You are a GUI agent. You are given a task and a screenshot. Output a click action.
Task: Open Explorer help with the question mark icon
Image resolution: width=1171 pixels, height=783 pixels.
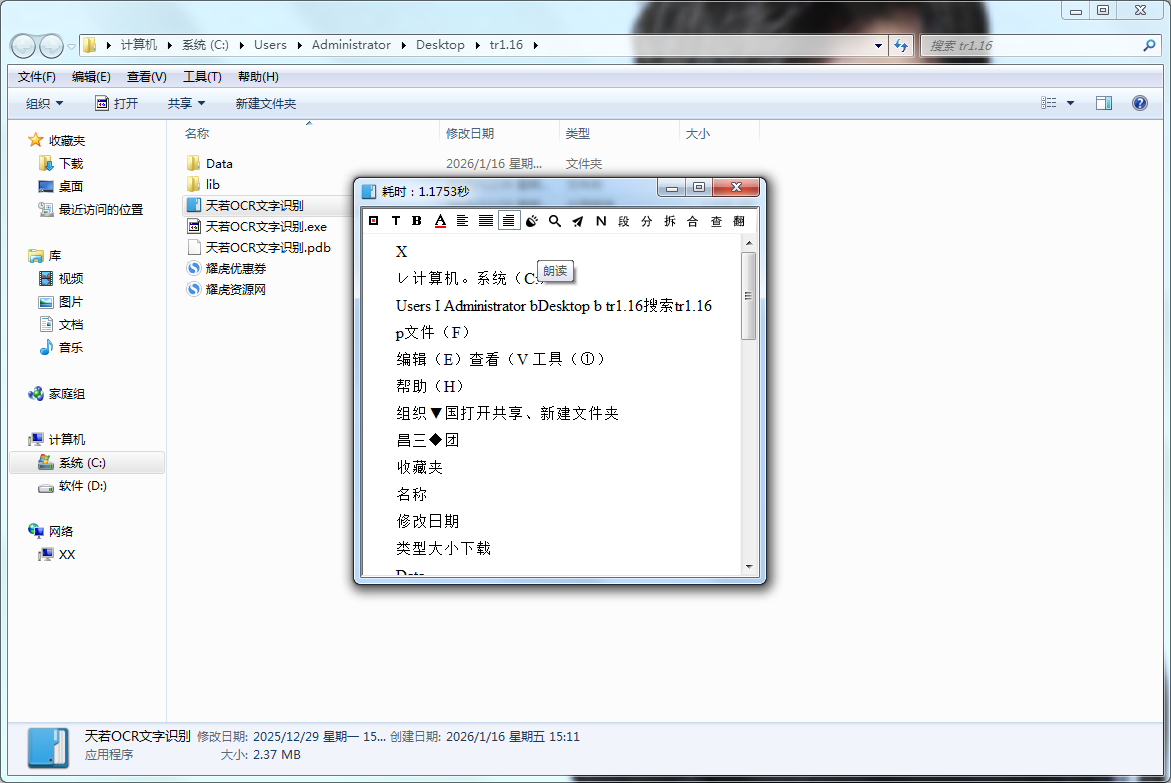(1139, 103)
